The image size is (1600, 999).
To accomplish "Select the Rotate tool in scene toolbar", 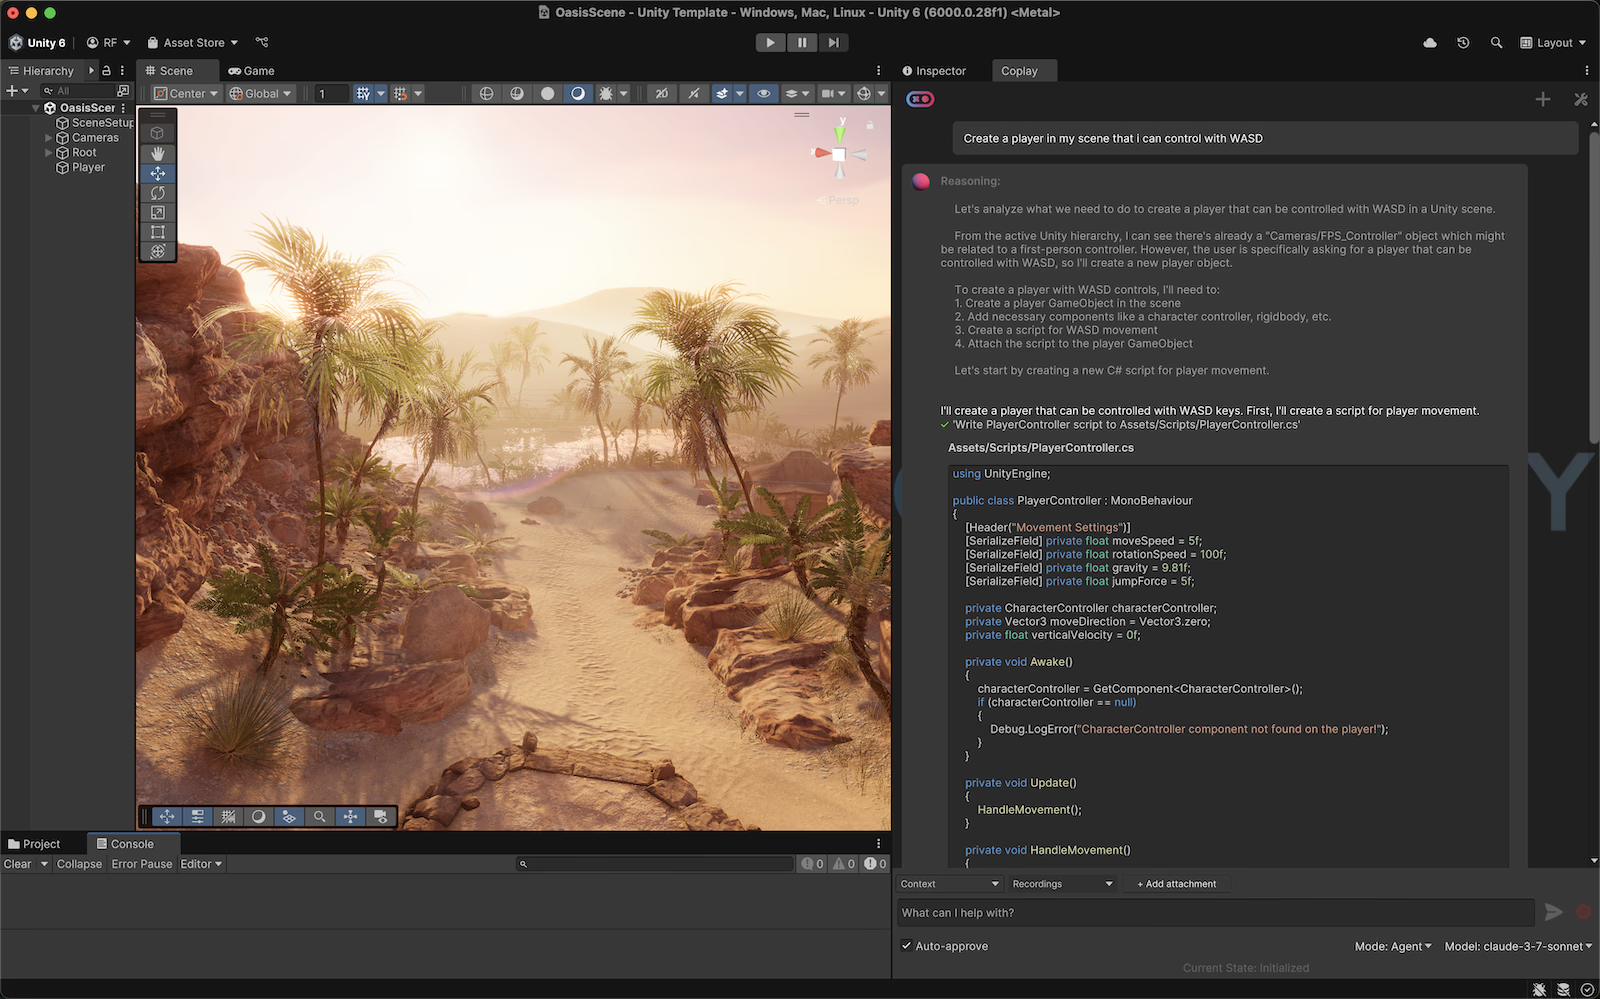I will click(x=157, y=193).
